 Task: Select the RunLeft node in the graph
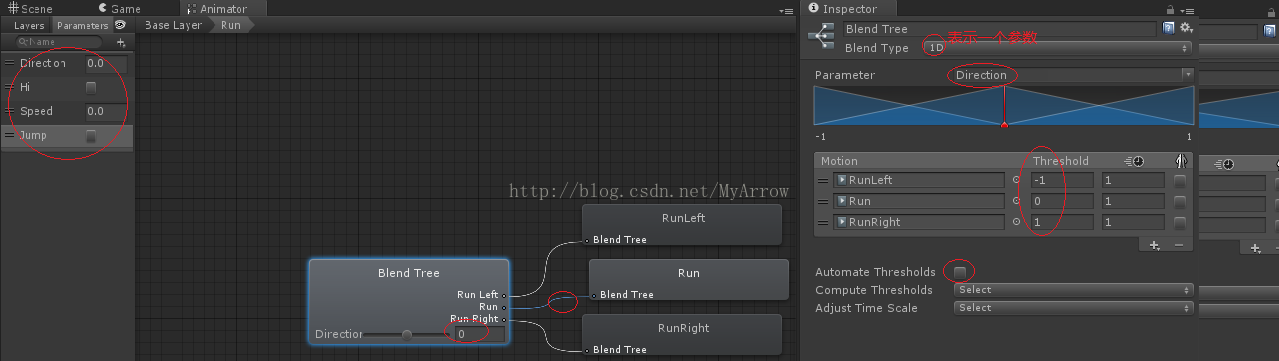tap(683, 225)
